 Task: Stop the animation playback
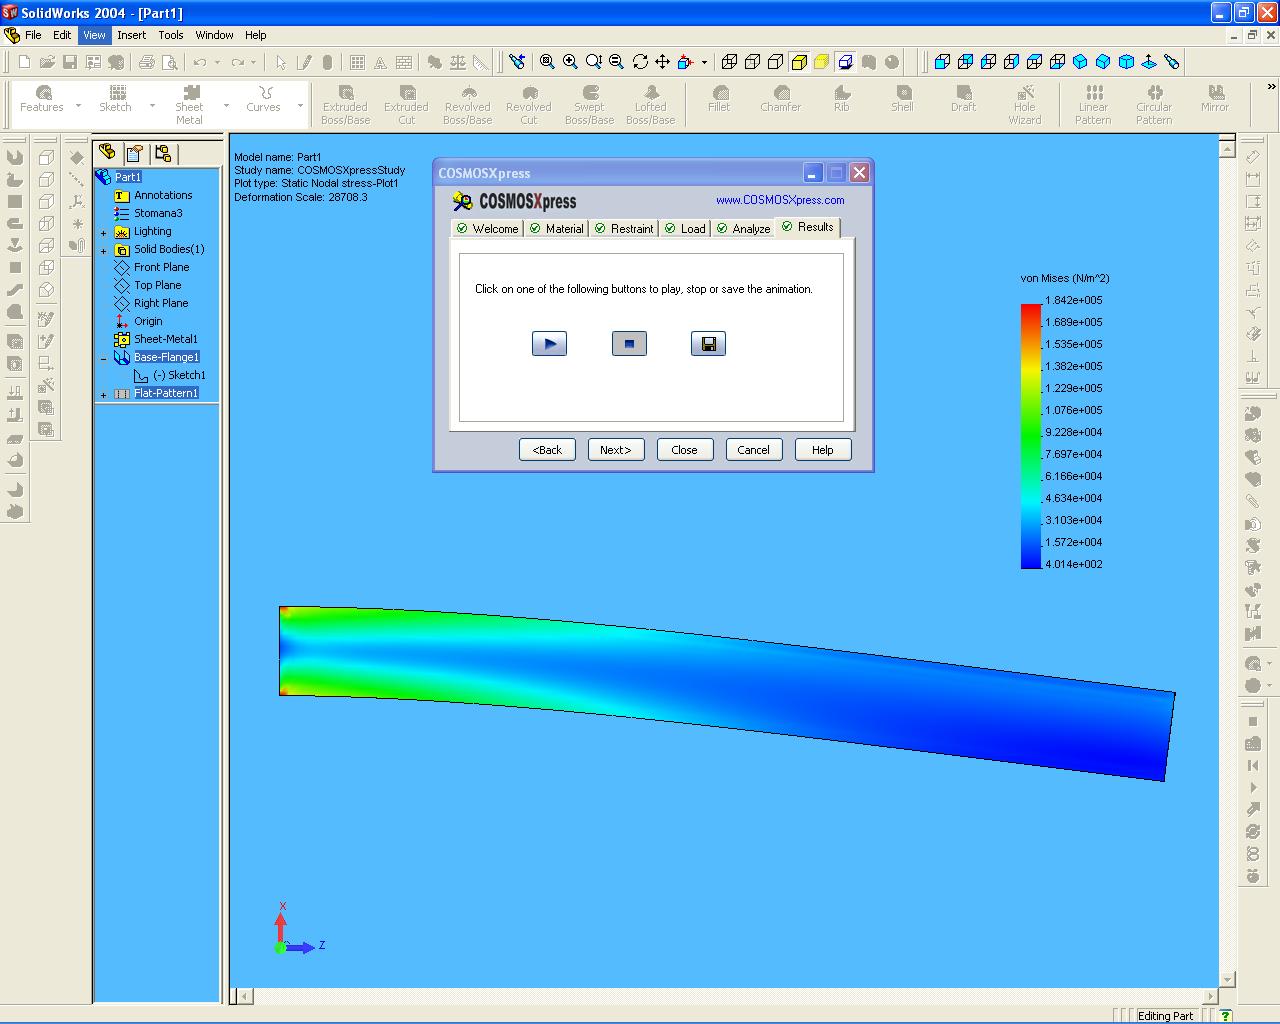click(629, 344)
